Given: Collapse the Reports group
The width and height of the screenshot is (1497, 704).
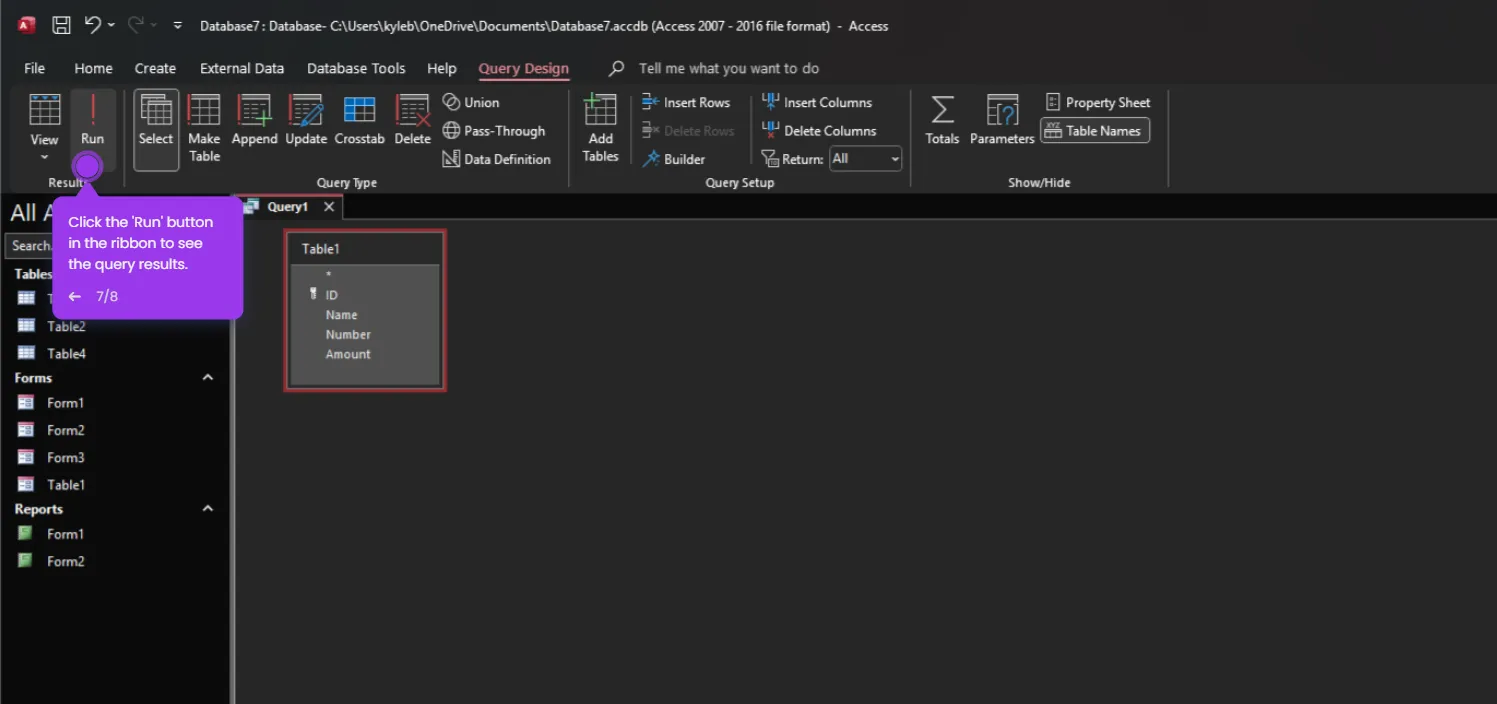Looking at the screenshot, I should coord(208,509).
